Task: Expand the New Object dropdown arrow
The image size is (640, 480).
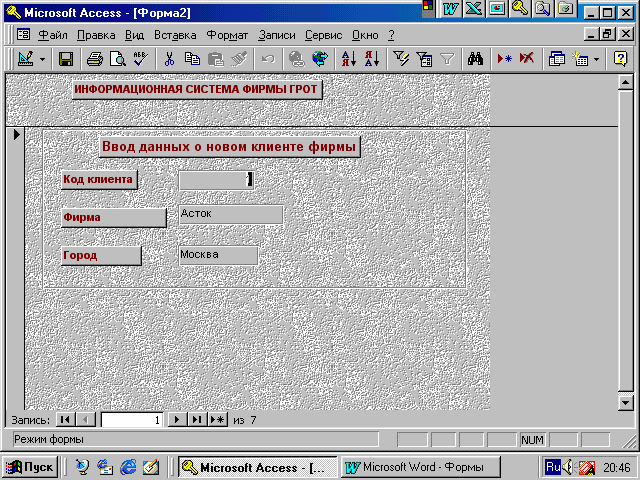Action: pos(596,60)
